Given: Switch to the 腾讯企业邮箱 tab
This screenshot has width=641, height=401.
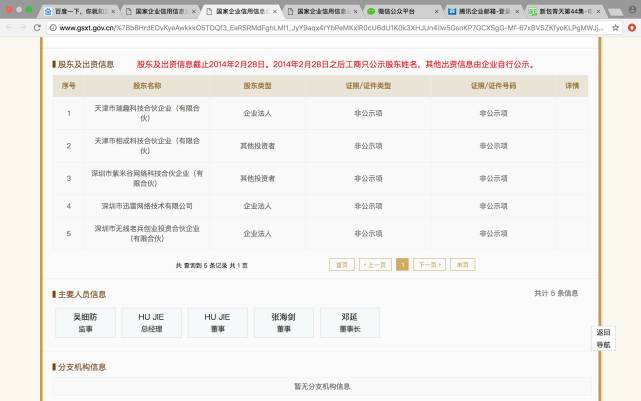Looking at the screenshot, I should pyautogui.click(x=484, y=11).
